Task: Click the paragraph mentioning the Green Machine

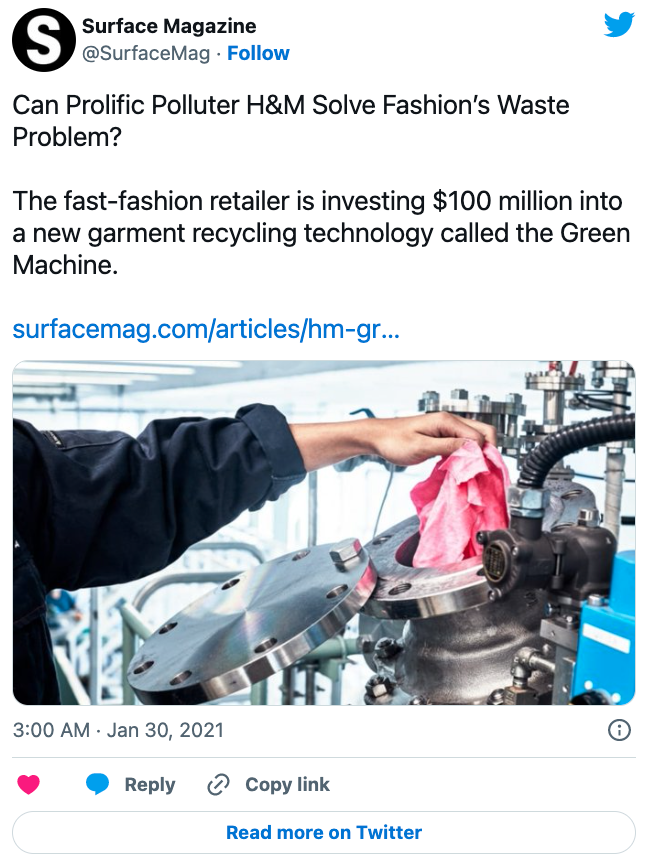Action: (x=321, y=233)
